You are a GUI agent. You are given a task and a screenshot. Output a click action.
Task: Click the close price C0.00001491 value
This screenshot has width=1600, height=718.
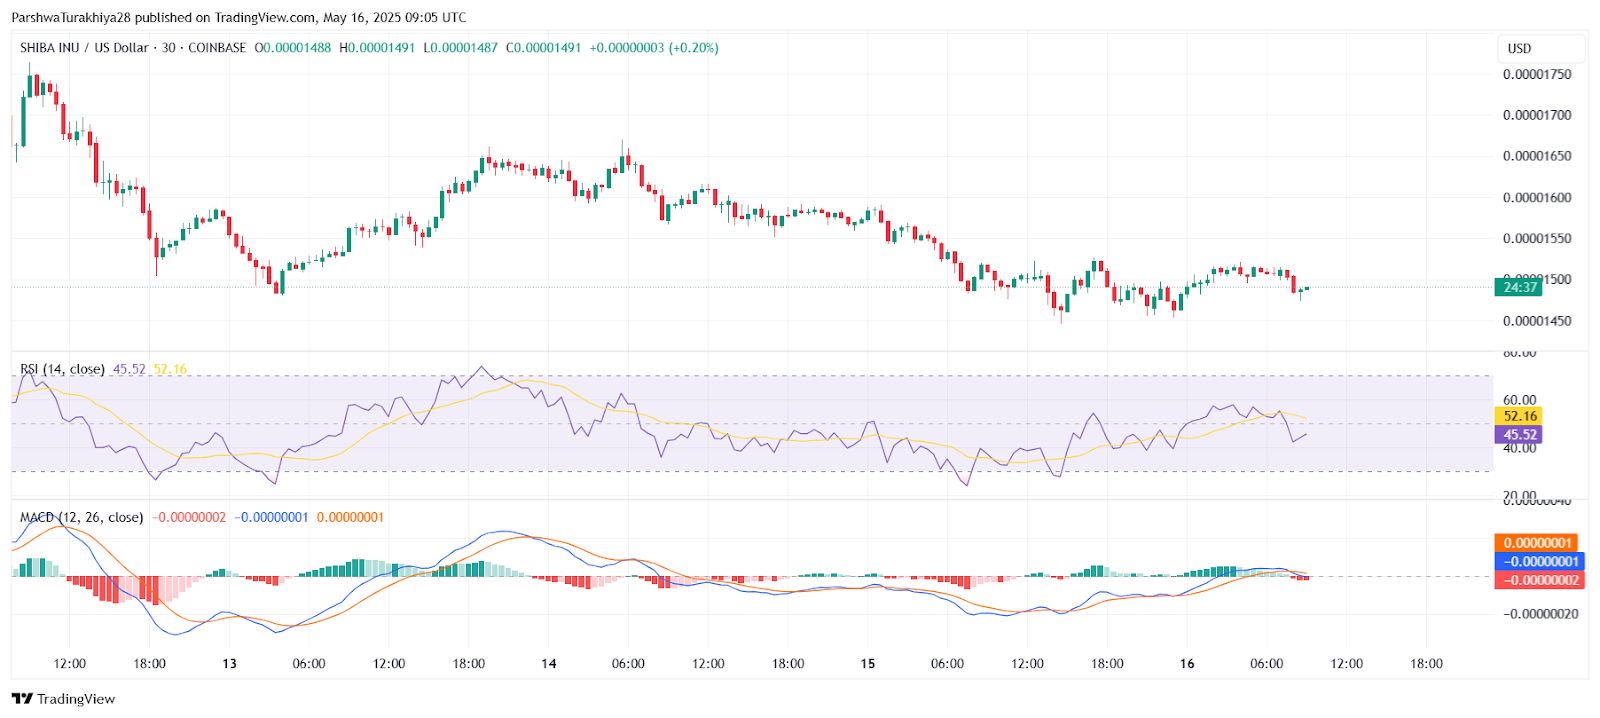[x=543, y=48]
